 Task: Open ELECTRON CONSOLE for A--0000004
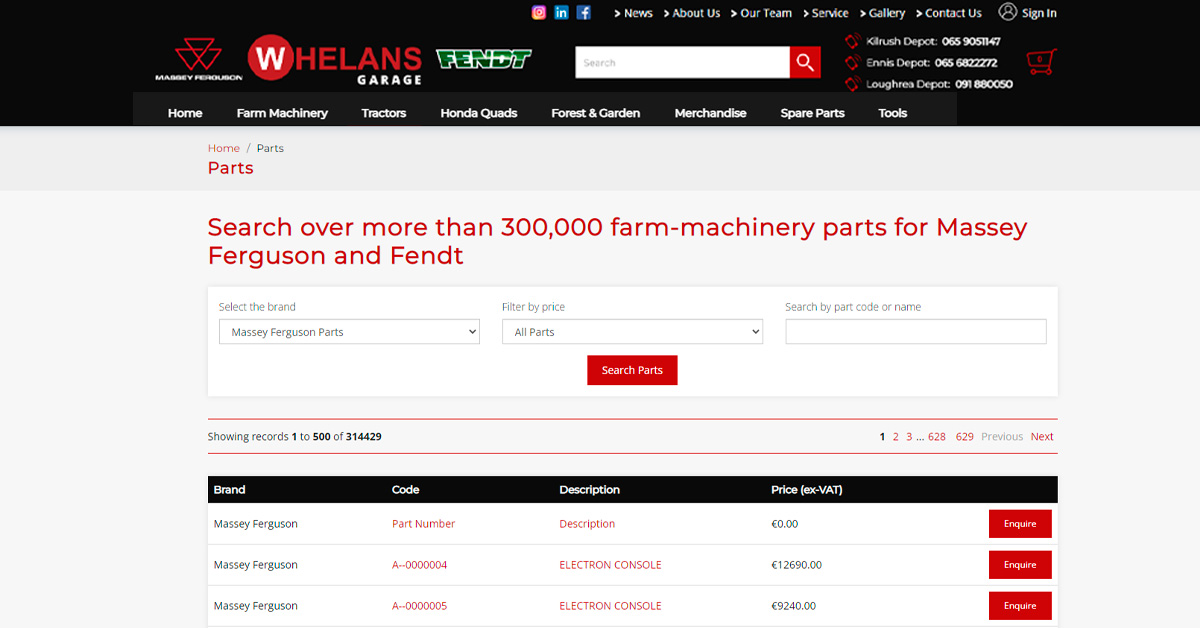tap(610, 565)
